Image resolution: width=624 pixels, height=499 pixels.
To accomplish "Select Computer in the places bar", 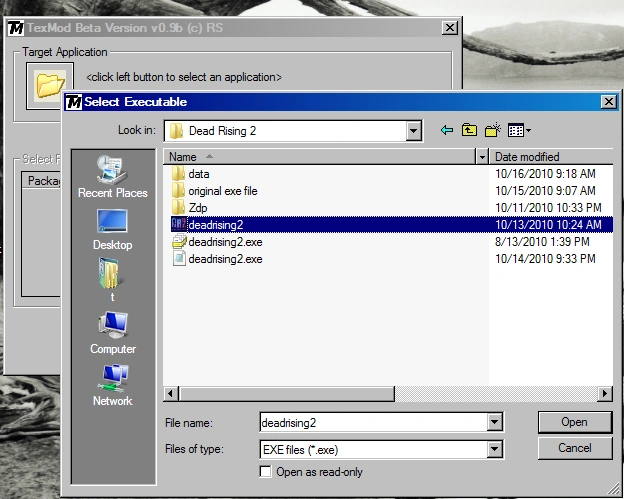I will point(113,333).
